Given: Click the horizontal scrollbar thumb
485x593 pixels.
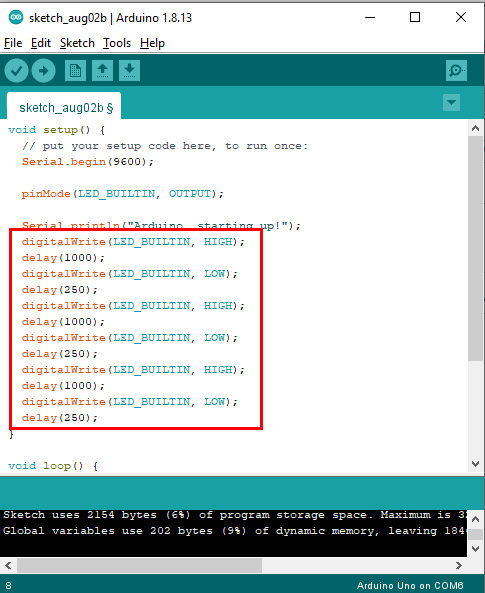Looking at the screenshot, I should coord(139,565).
